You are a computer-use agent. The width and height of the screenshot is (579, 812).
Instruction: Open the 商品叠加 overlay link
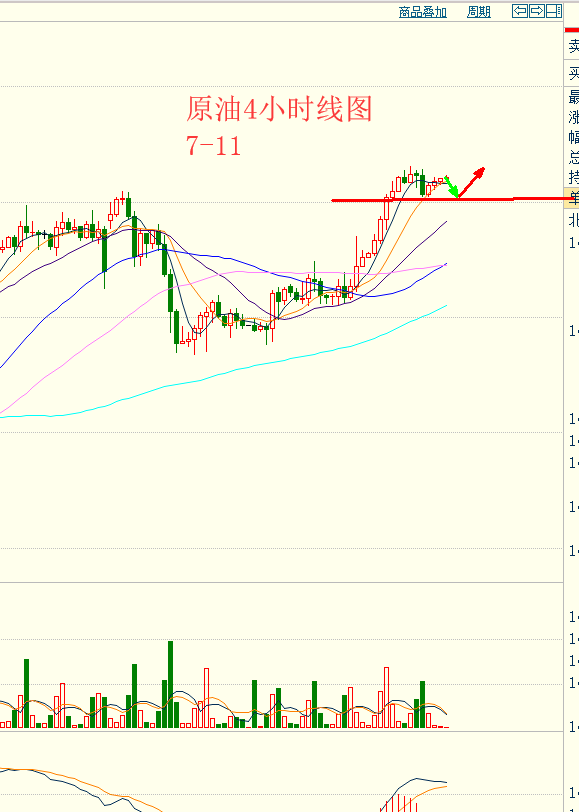pyautogui.click(x=423, y=12)
